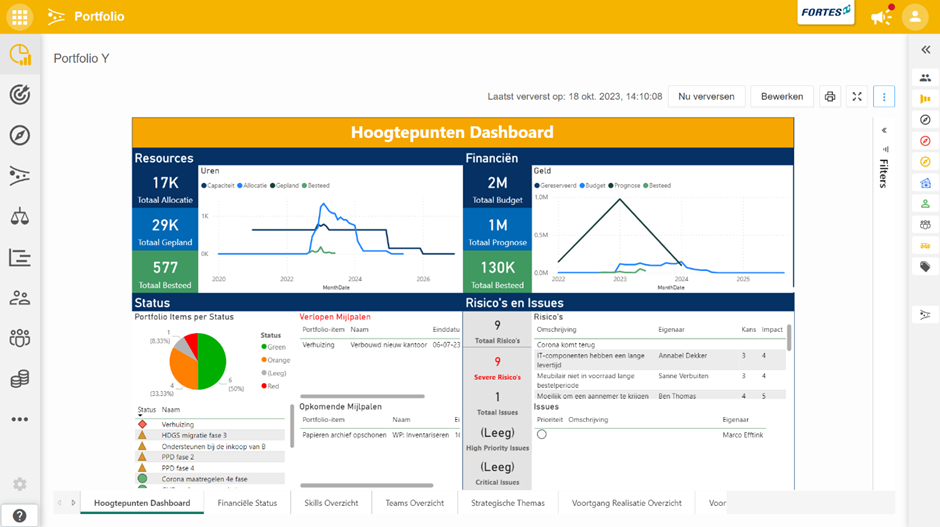
Task: Click the print icon button
Action: point(829,97)
